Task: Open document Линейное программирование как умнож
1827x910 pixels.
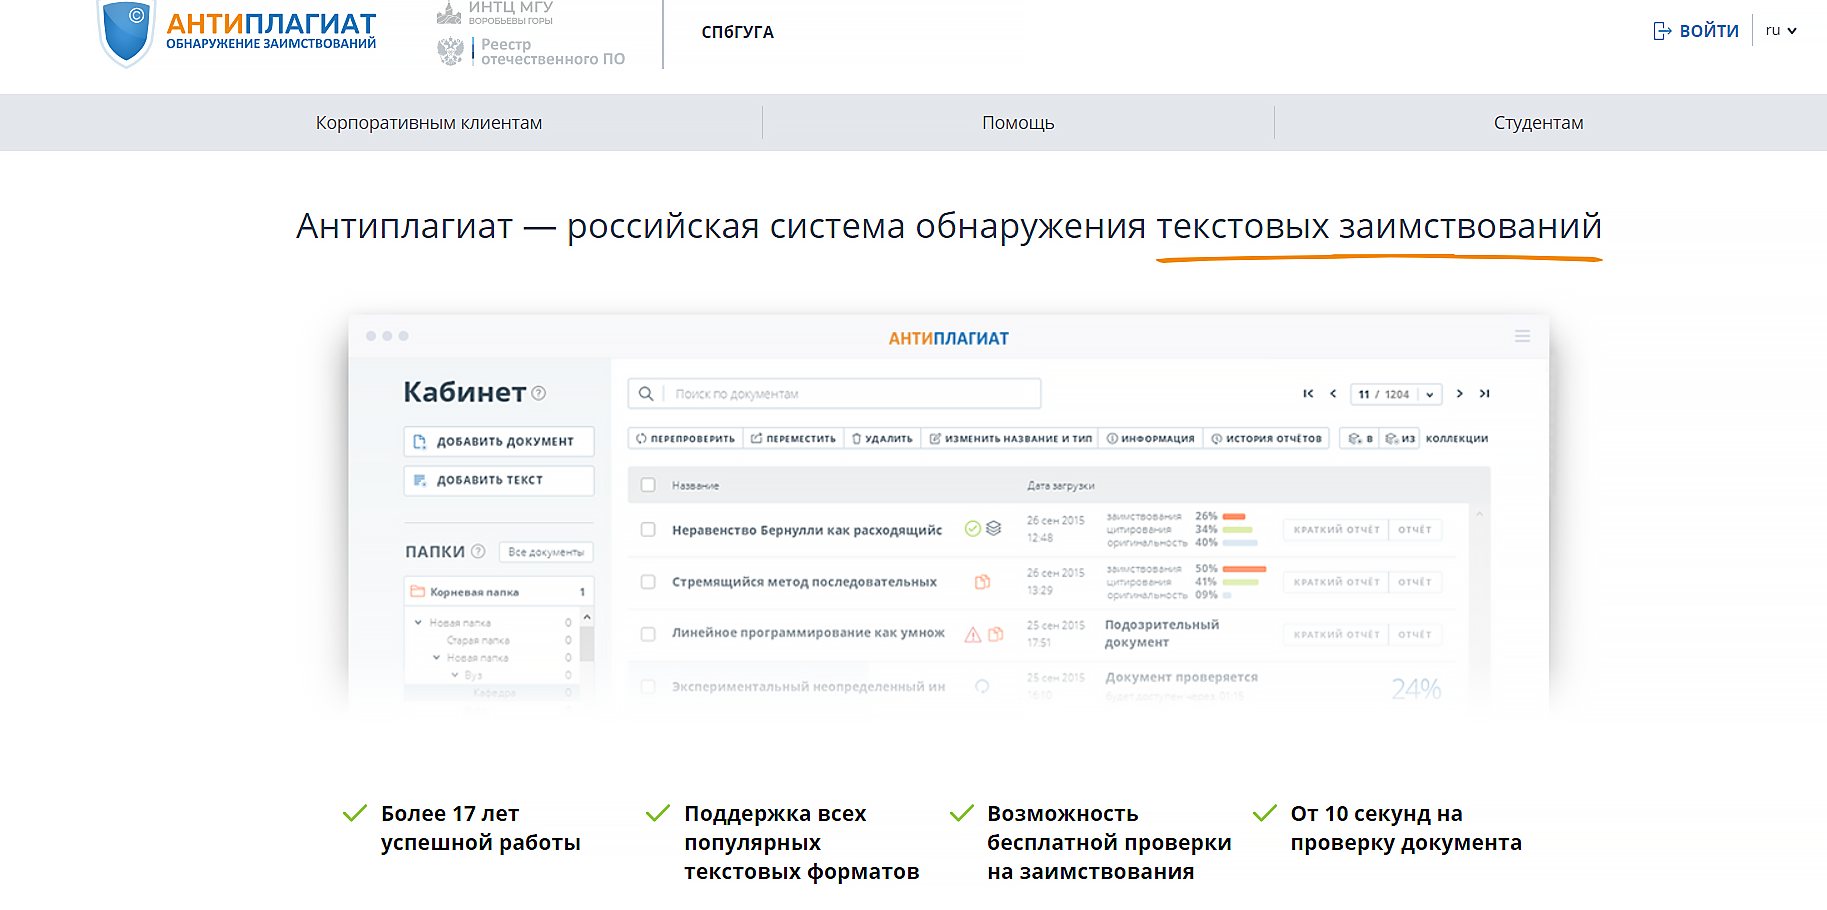Action: click(808, 633)
